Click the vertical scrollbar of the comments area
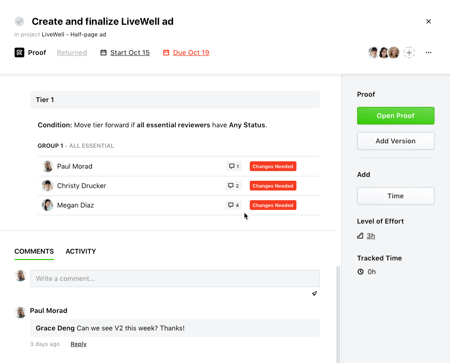 (x=338, y=314)
